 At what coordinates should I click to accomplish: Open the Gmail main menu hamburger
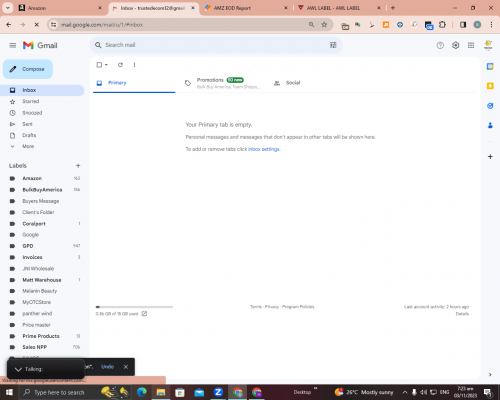click(x=13, y=45)
